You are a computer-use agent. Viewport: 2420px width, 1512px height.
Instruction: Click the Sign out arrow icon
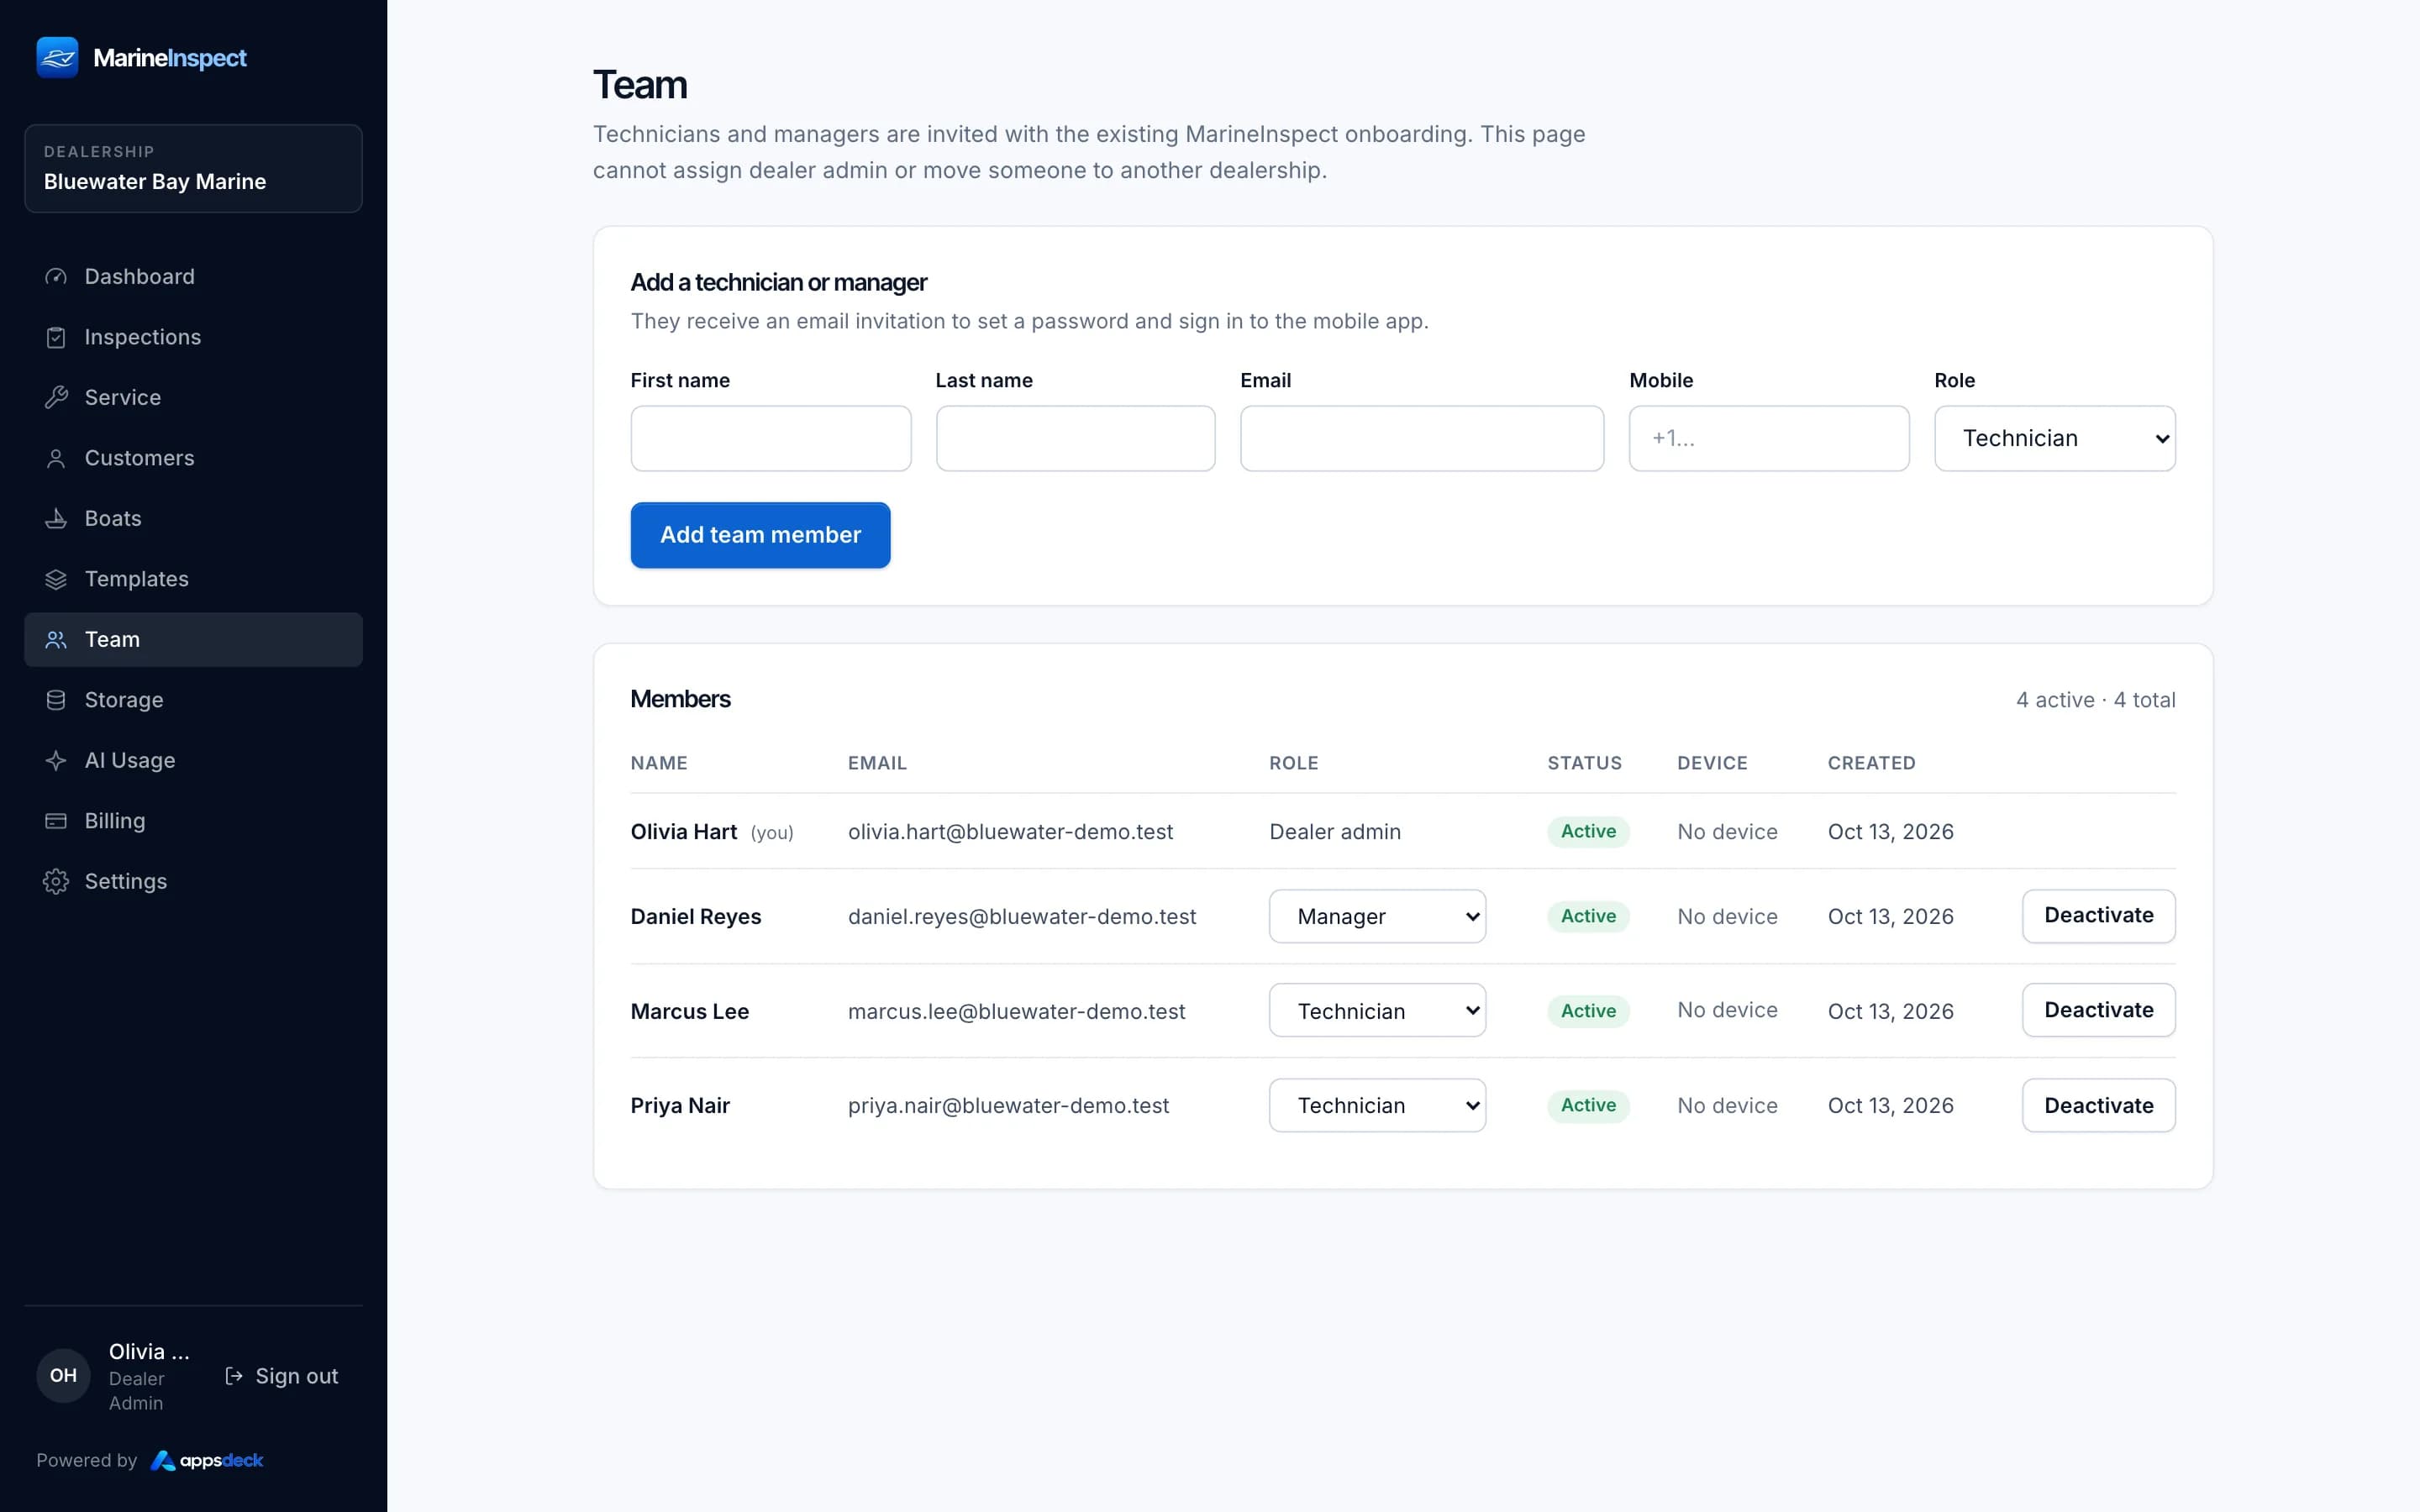234,1376
